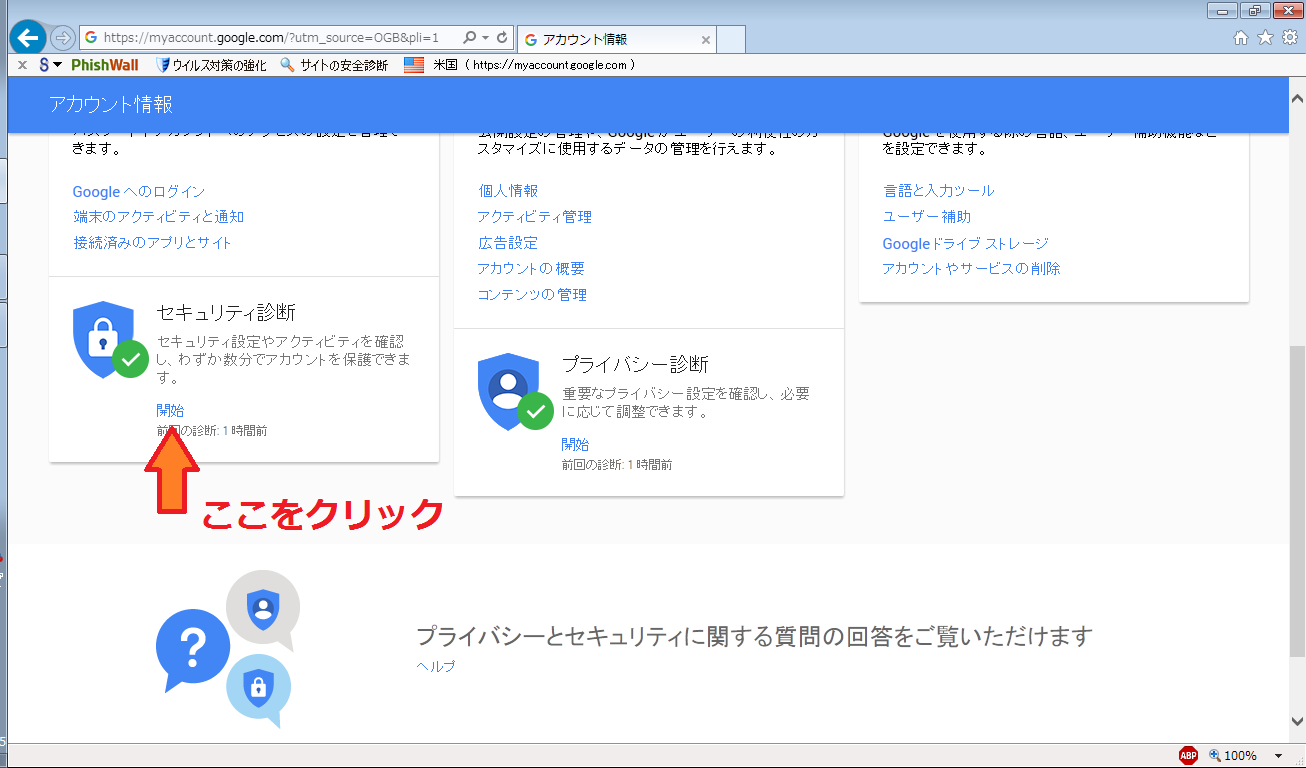Screen dimensions: 1306x768
Task: Click the search magnifier in address bar
Action: (469, 38)
